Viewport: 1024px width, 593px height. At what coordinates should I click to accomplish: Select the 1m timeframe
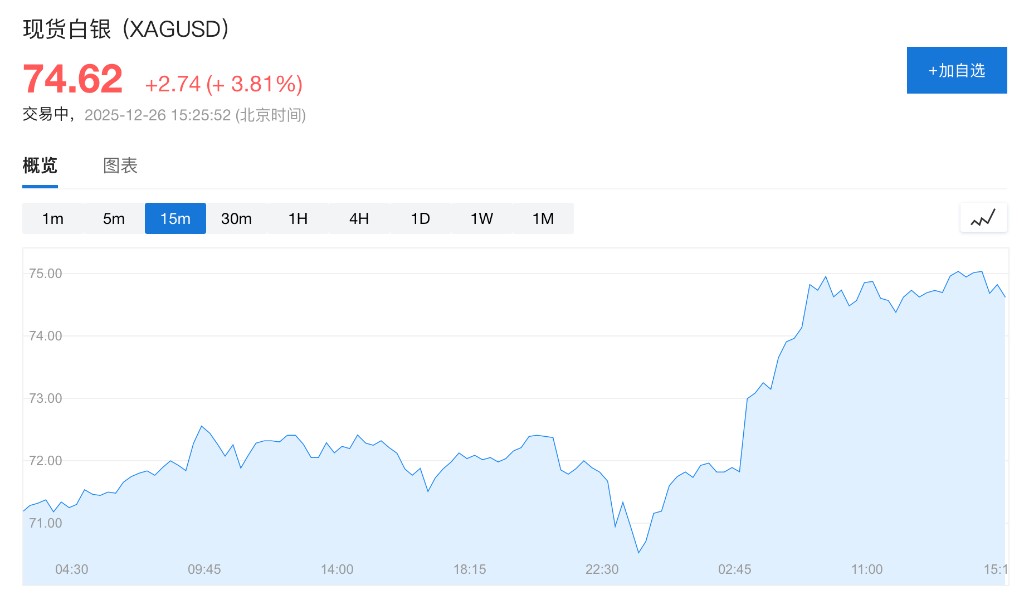[53, 219]
